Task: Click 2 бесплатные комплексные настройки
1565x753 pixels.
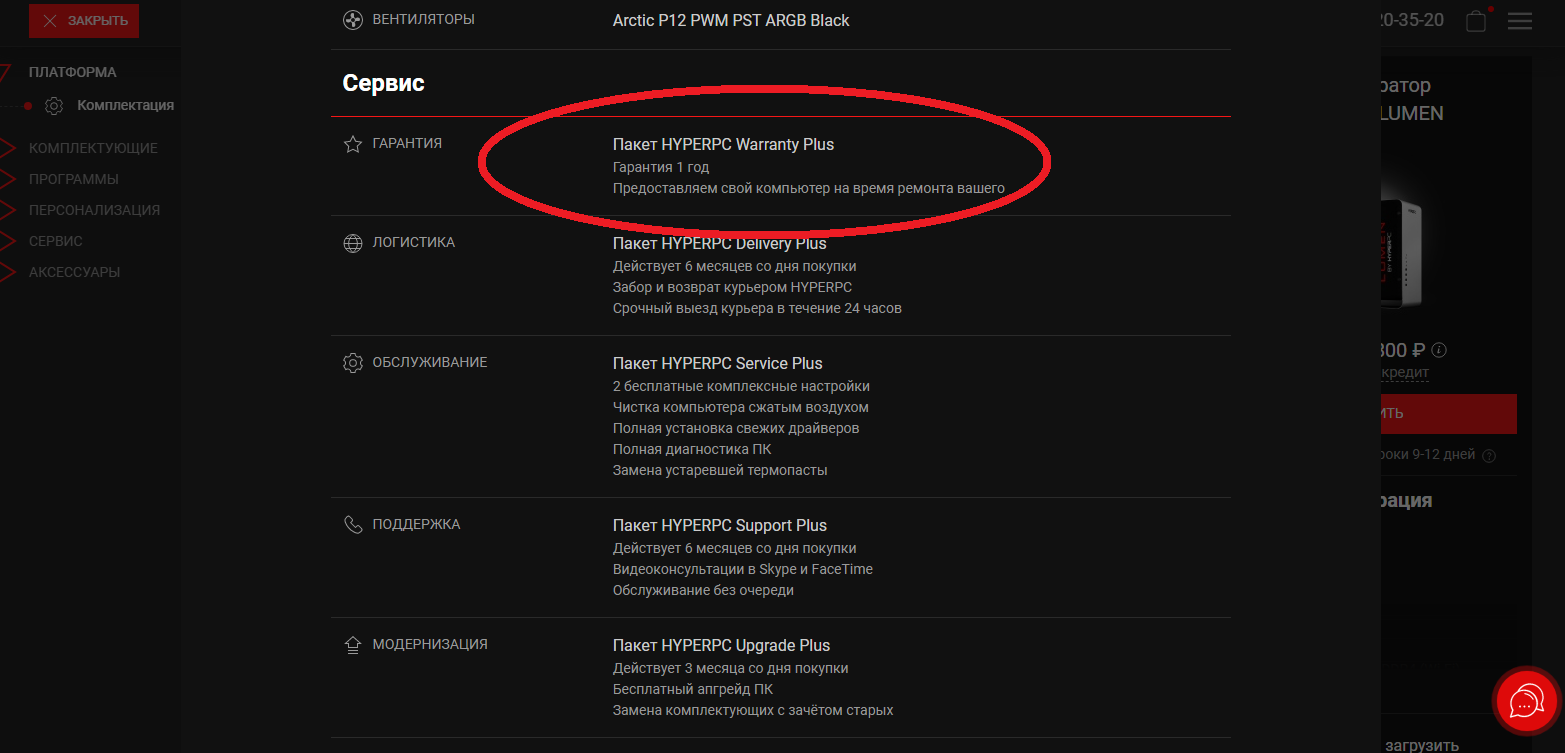Action: tap(741, 386)
